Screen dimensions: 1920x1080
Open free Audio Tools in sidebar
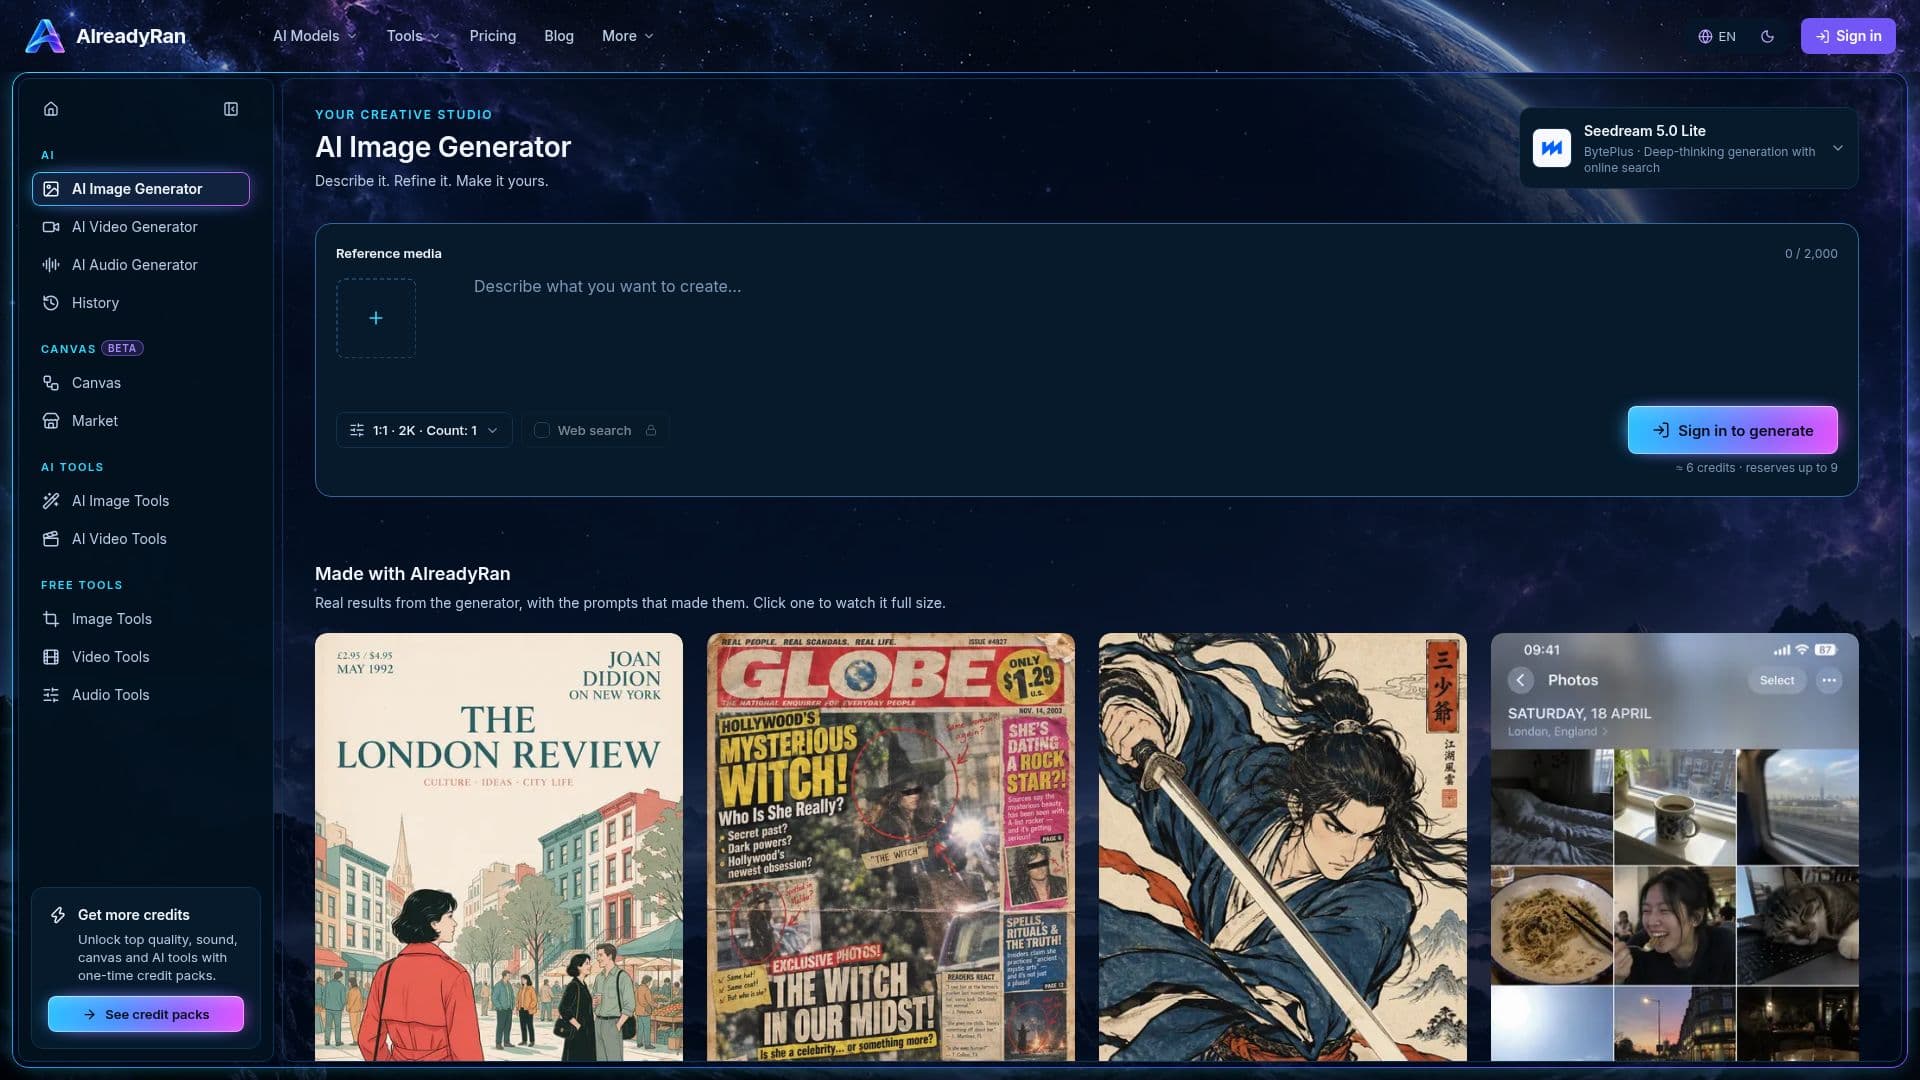point(141,695)
